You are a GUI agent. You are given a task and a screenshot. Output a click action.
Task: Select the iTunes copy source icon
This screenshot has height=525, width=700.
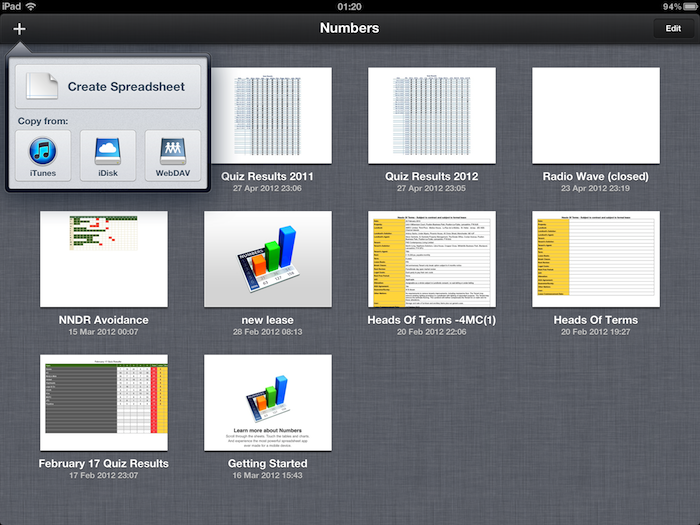point(43,155)
